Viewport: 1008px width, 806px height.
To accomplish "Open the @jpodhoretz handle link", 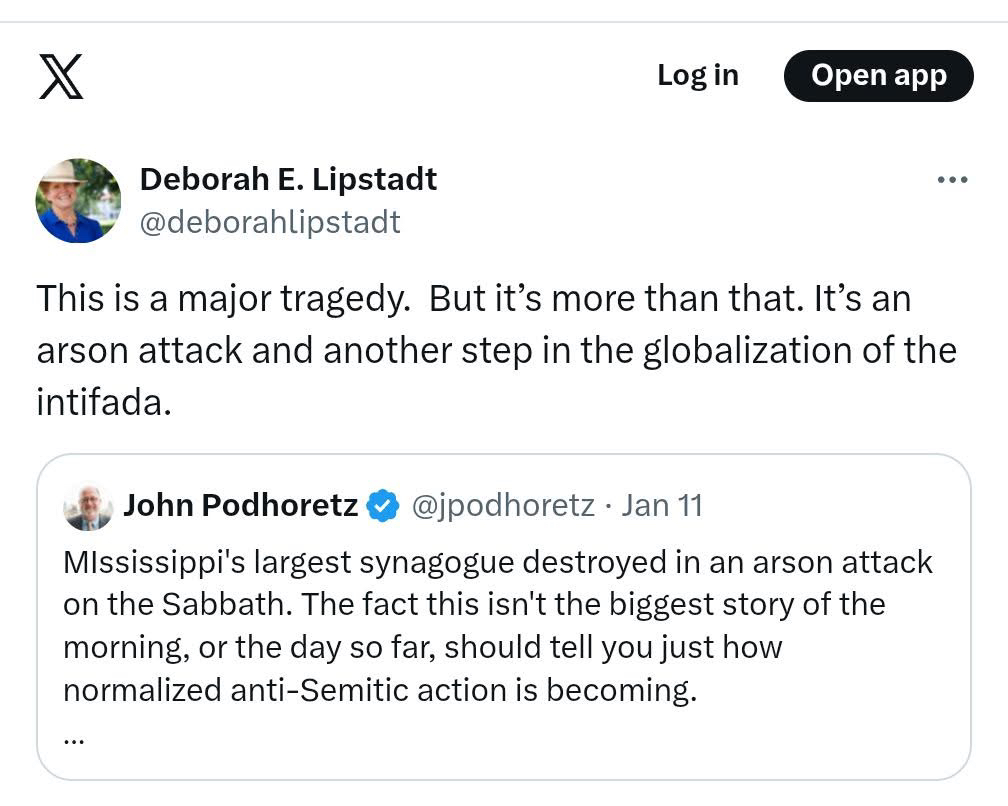I will click(x=503, y=506).
